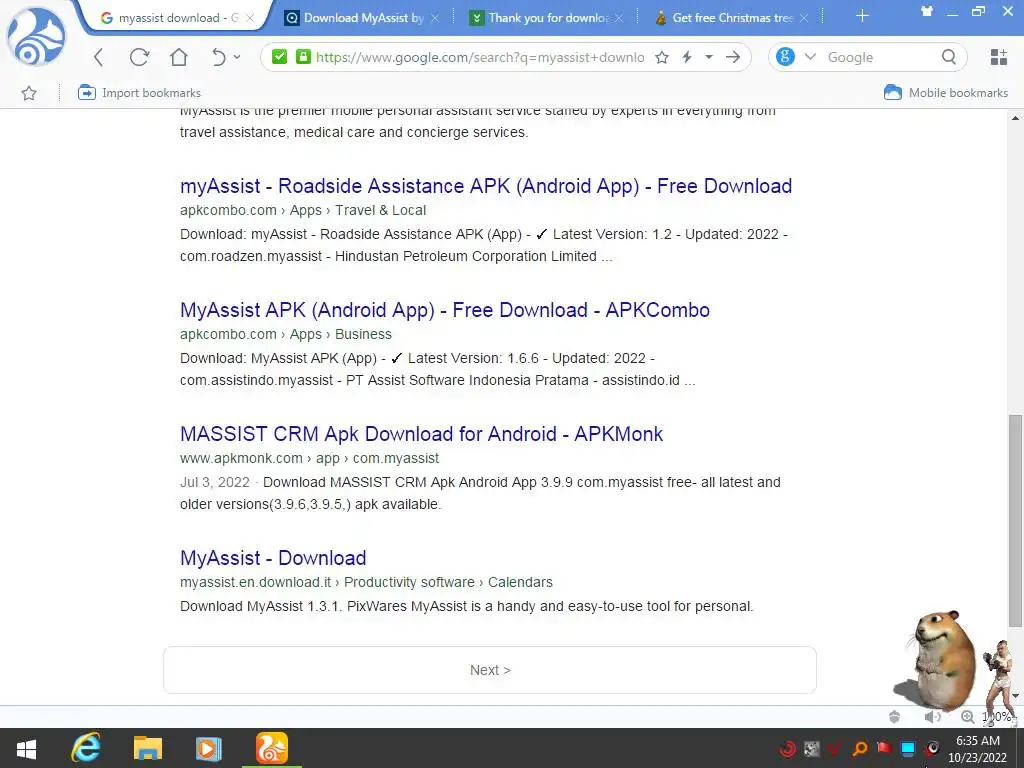
Task: Close the Thank you for downloading tab
Action: 619,18
